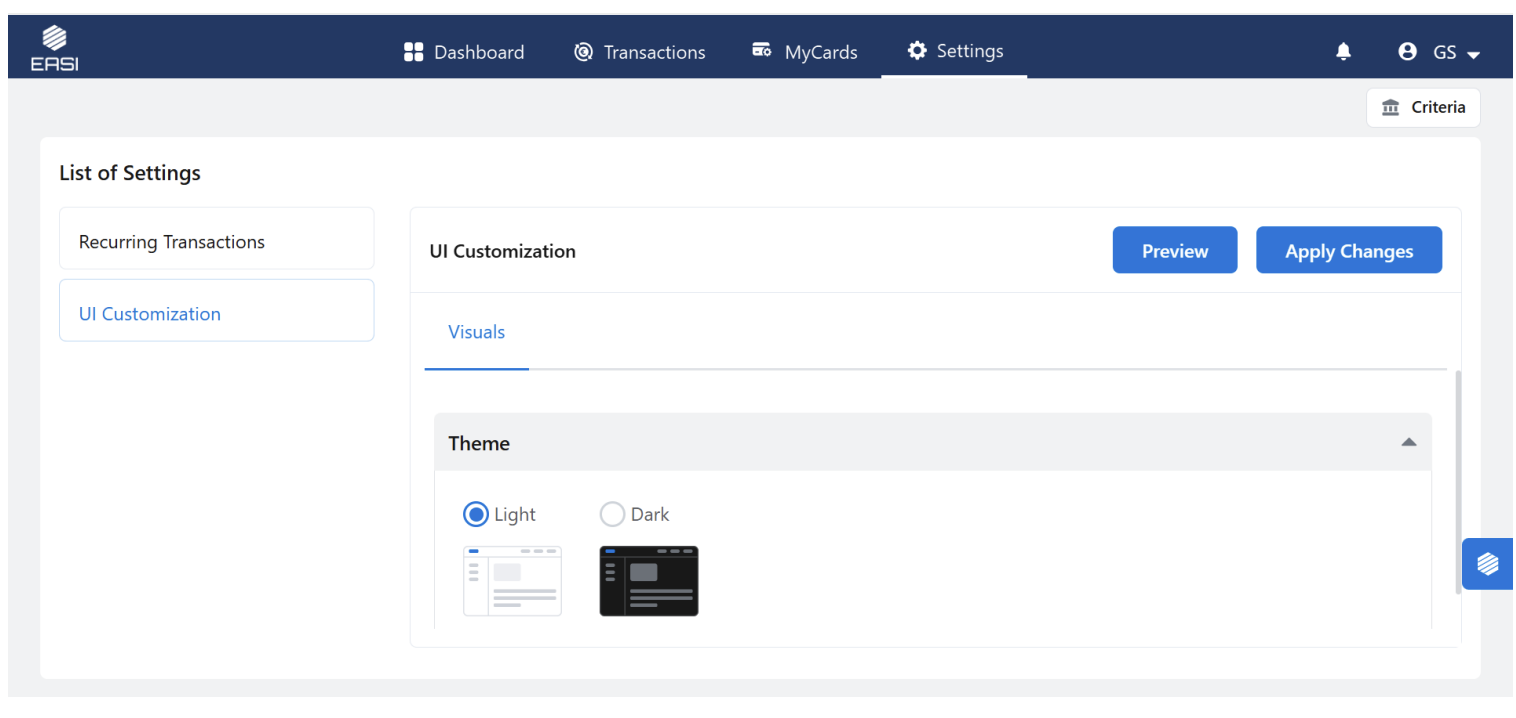1516x718 pixels.
Task: Open the floating EASI widget on right edge
Action: coord(1487,564)
